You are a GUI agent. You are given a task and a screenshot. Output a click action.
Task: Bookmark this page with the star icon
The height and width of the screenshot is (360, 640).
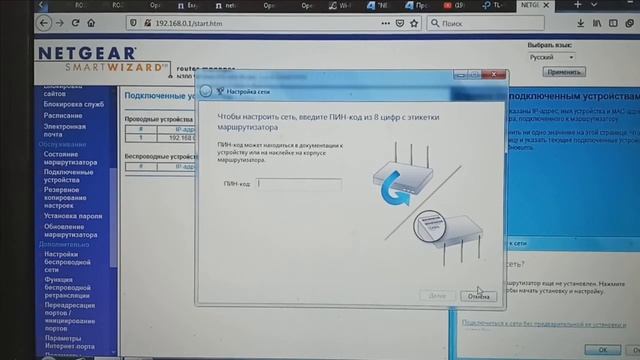point(414,23)
